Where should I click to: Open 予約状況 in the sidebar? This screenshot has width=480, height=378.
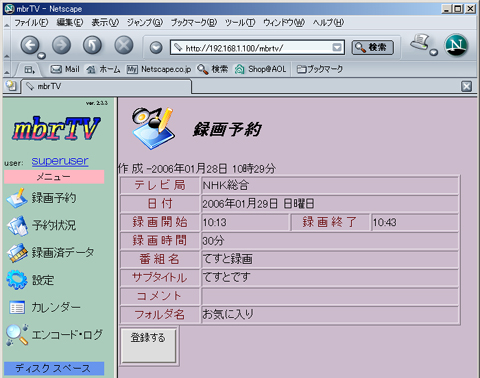click(x=42, y=225)
